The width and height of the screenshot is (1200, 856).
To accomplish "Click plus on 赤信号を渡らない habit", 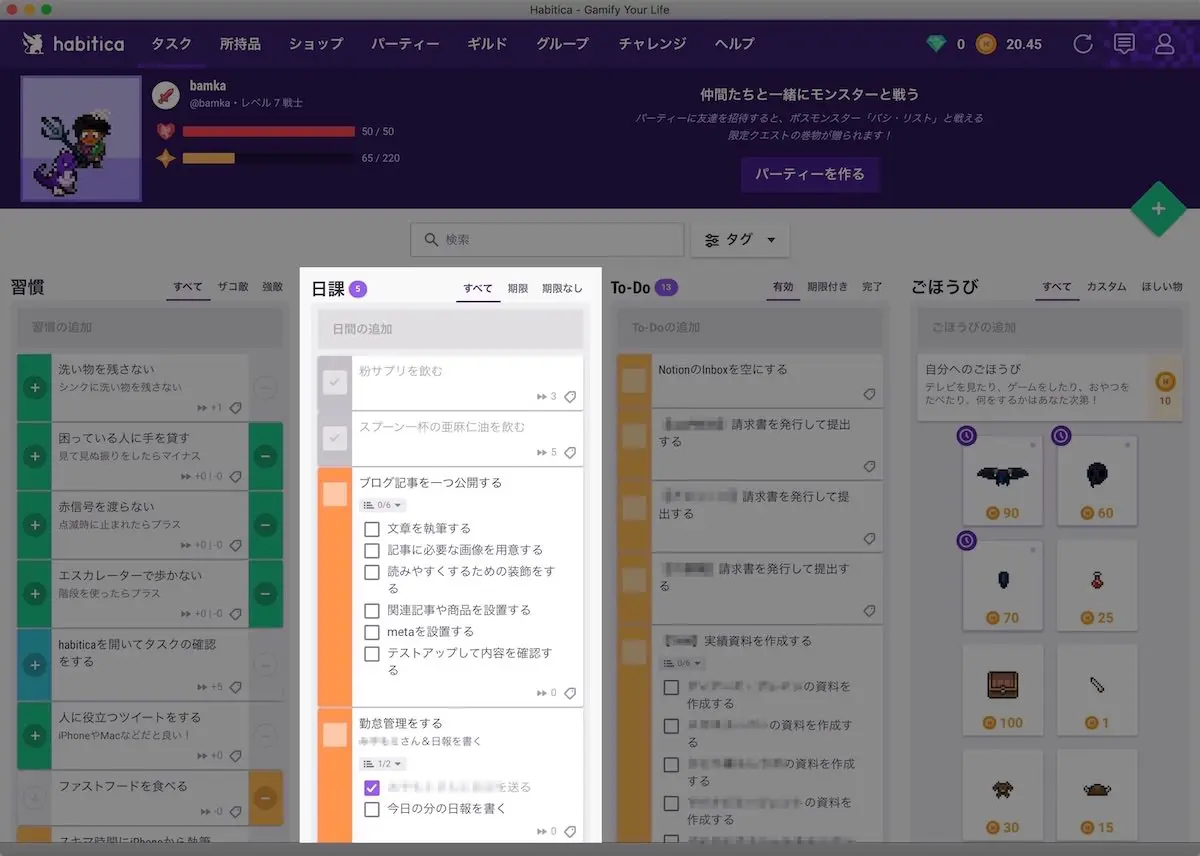I will [x=35, y=524].
